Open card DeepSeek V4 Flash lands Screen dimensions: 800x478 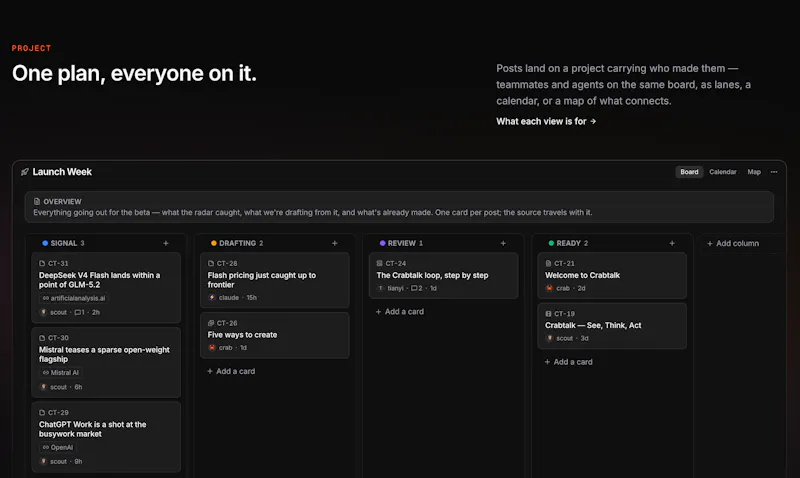106,288
